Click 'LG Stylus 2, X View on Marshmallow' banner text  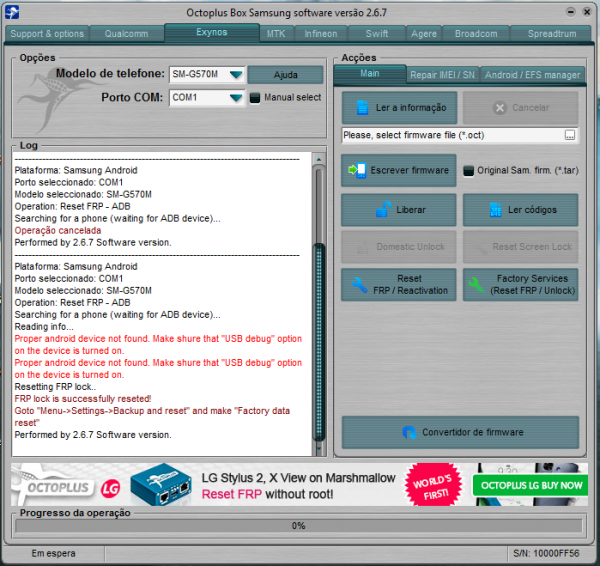pos(298,478)
